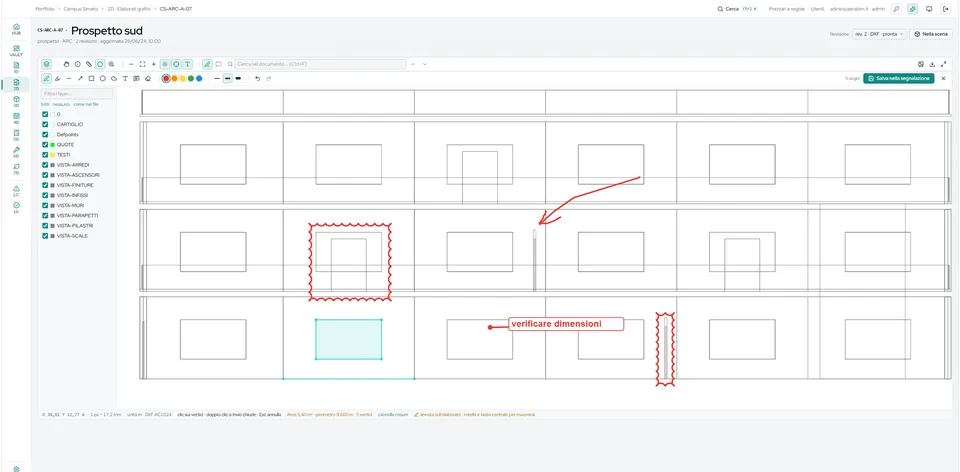Pick the blue markup color
This screenshot has width=960, height=472.
coord(199,78)
